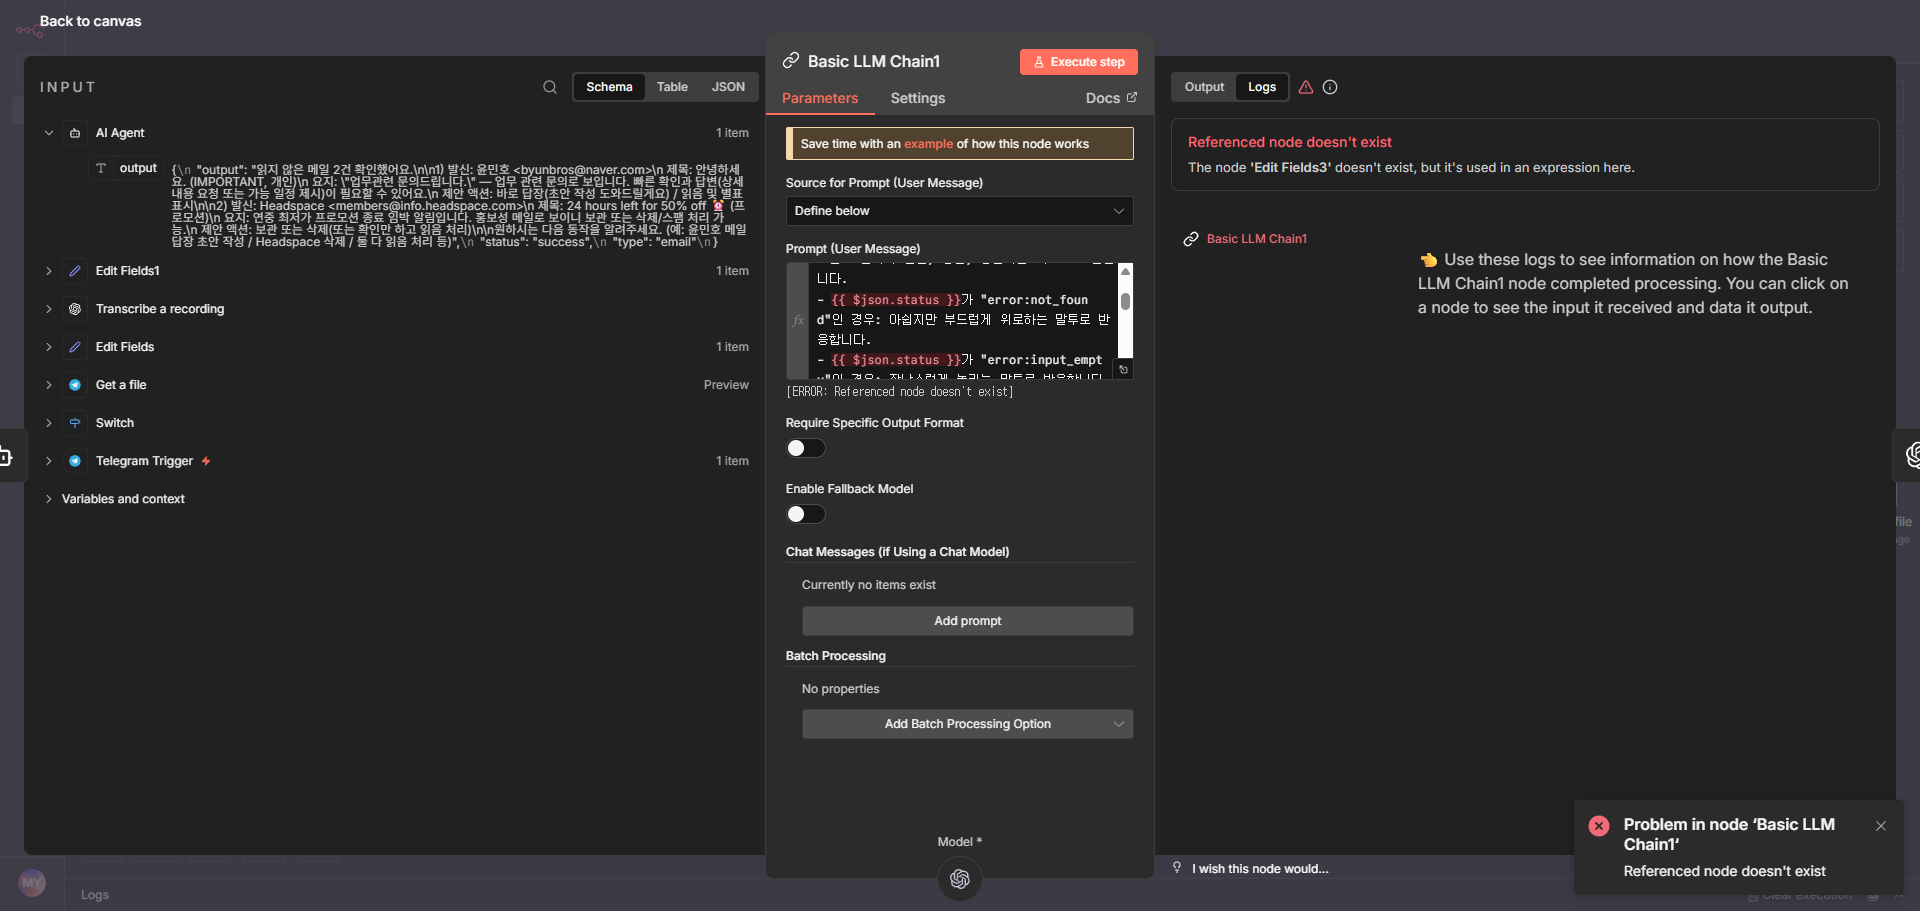Click the AI Agent robot icon

coord(75,133)
